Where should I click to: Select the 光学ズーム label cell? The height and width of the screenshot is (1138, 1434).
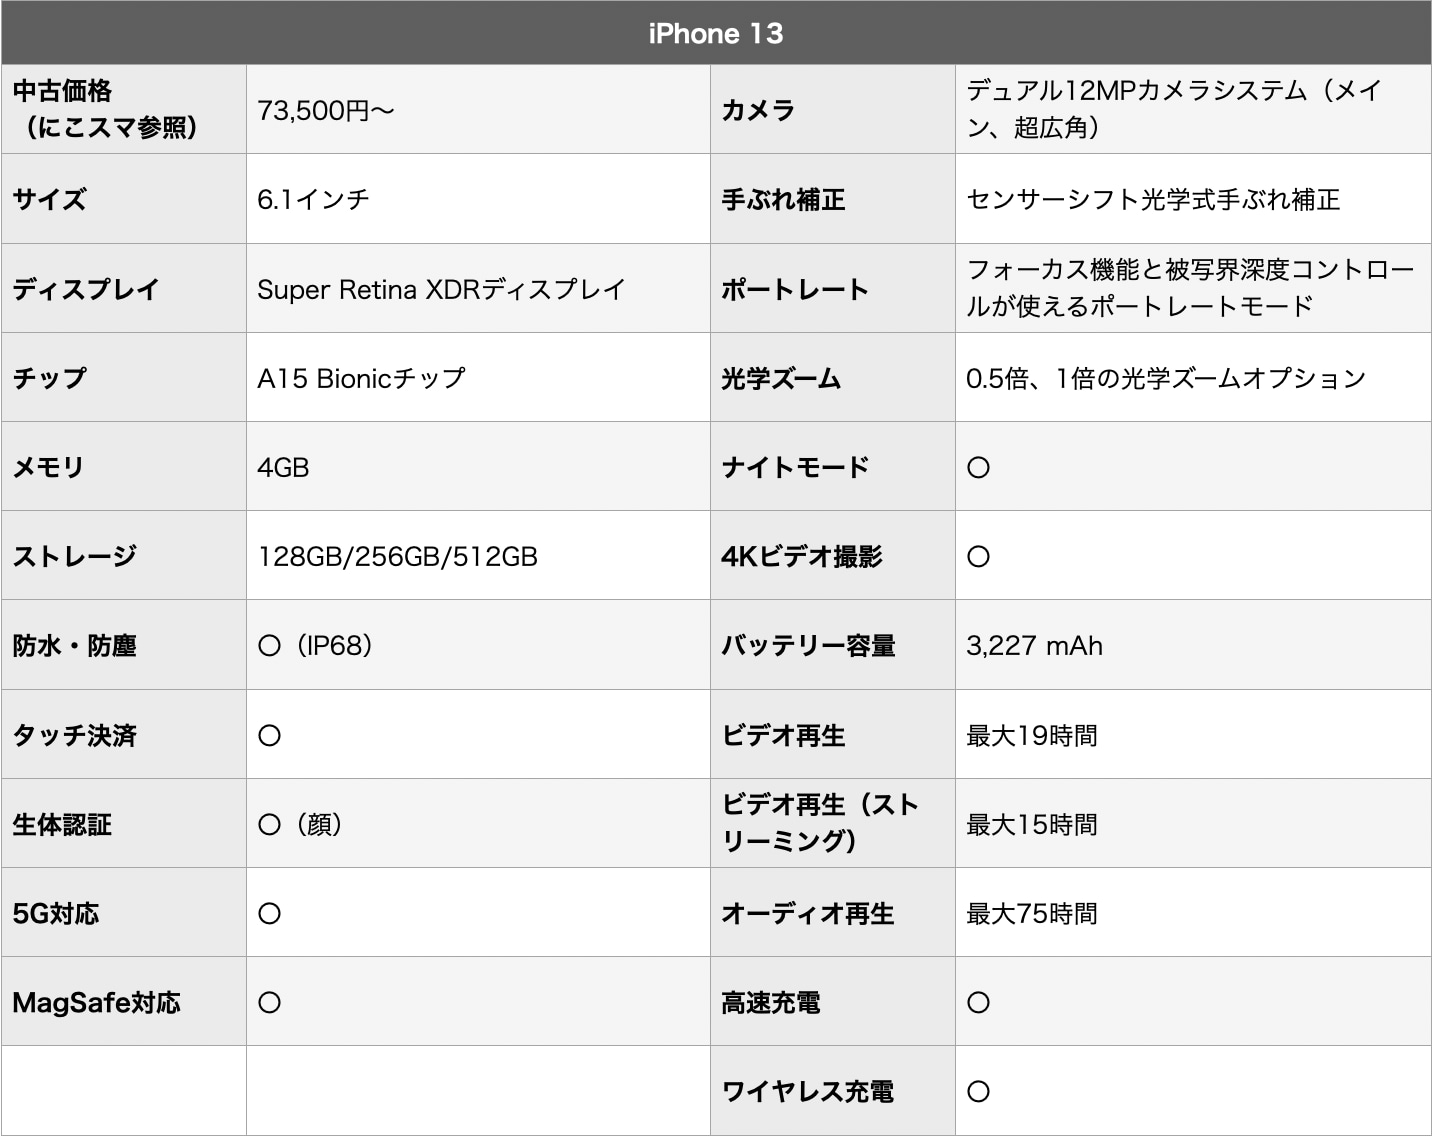(x=833, y=378)
